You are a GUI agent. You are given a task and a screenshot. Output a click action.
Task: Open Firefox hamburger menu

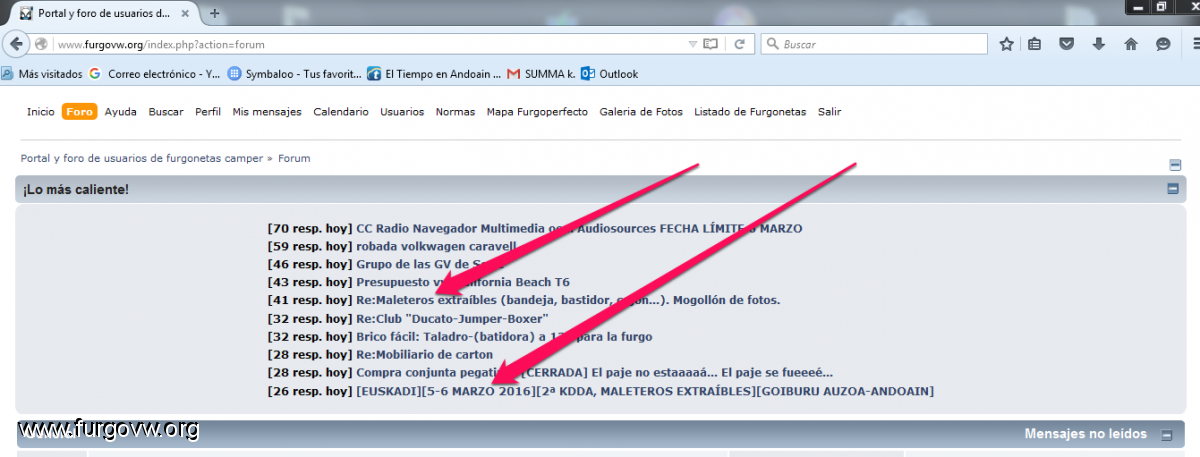1192,44
